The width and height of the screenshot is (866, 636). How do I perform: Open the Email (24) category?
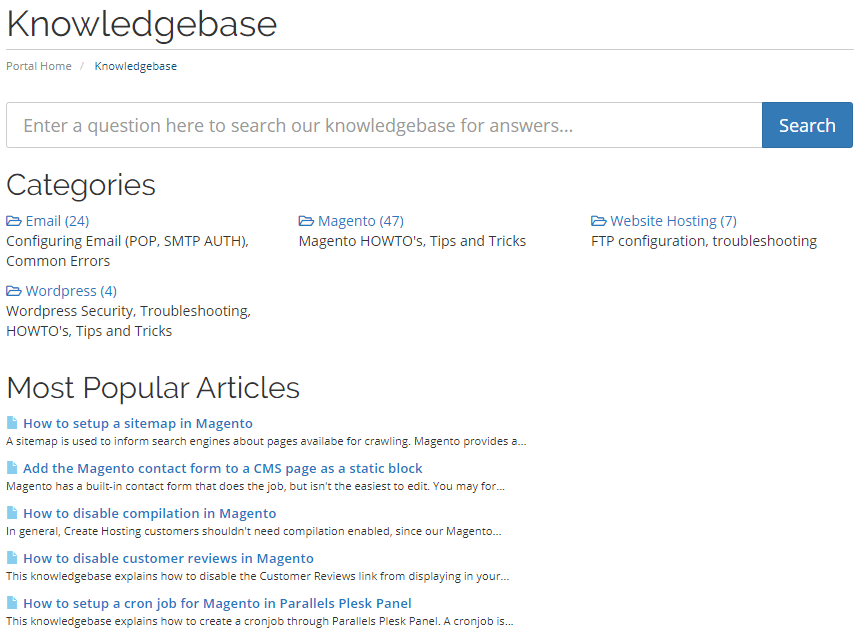(57, 221)
